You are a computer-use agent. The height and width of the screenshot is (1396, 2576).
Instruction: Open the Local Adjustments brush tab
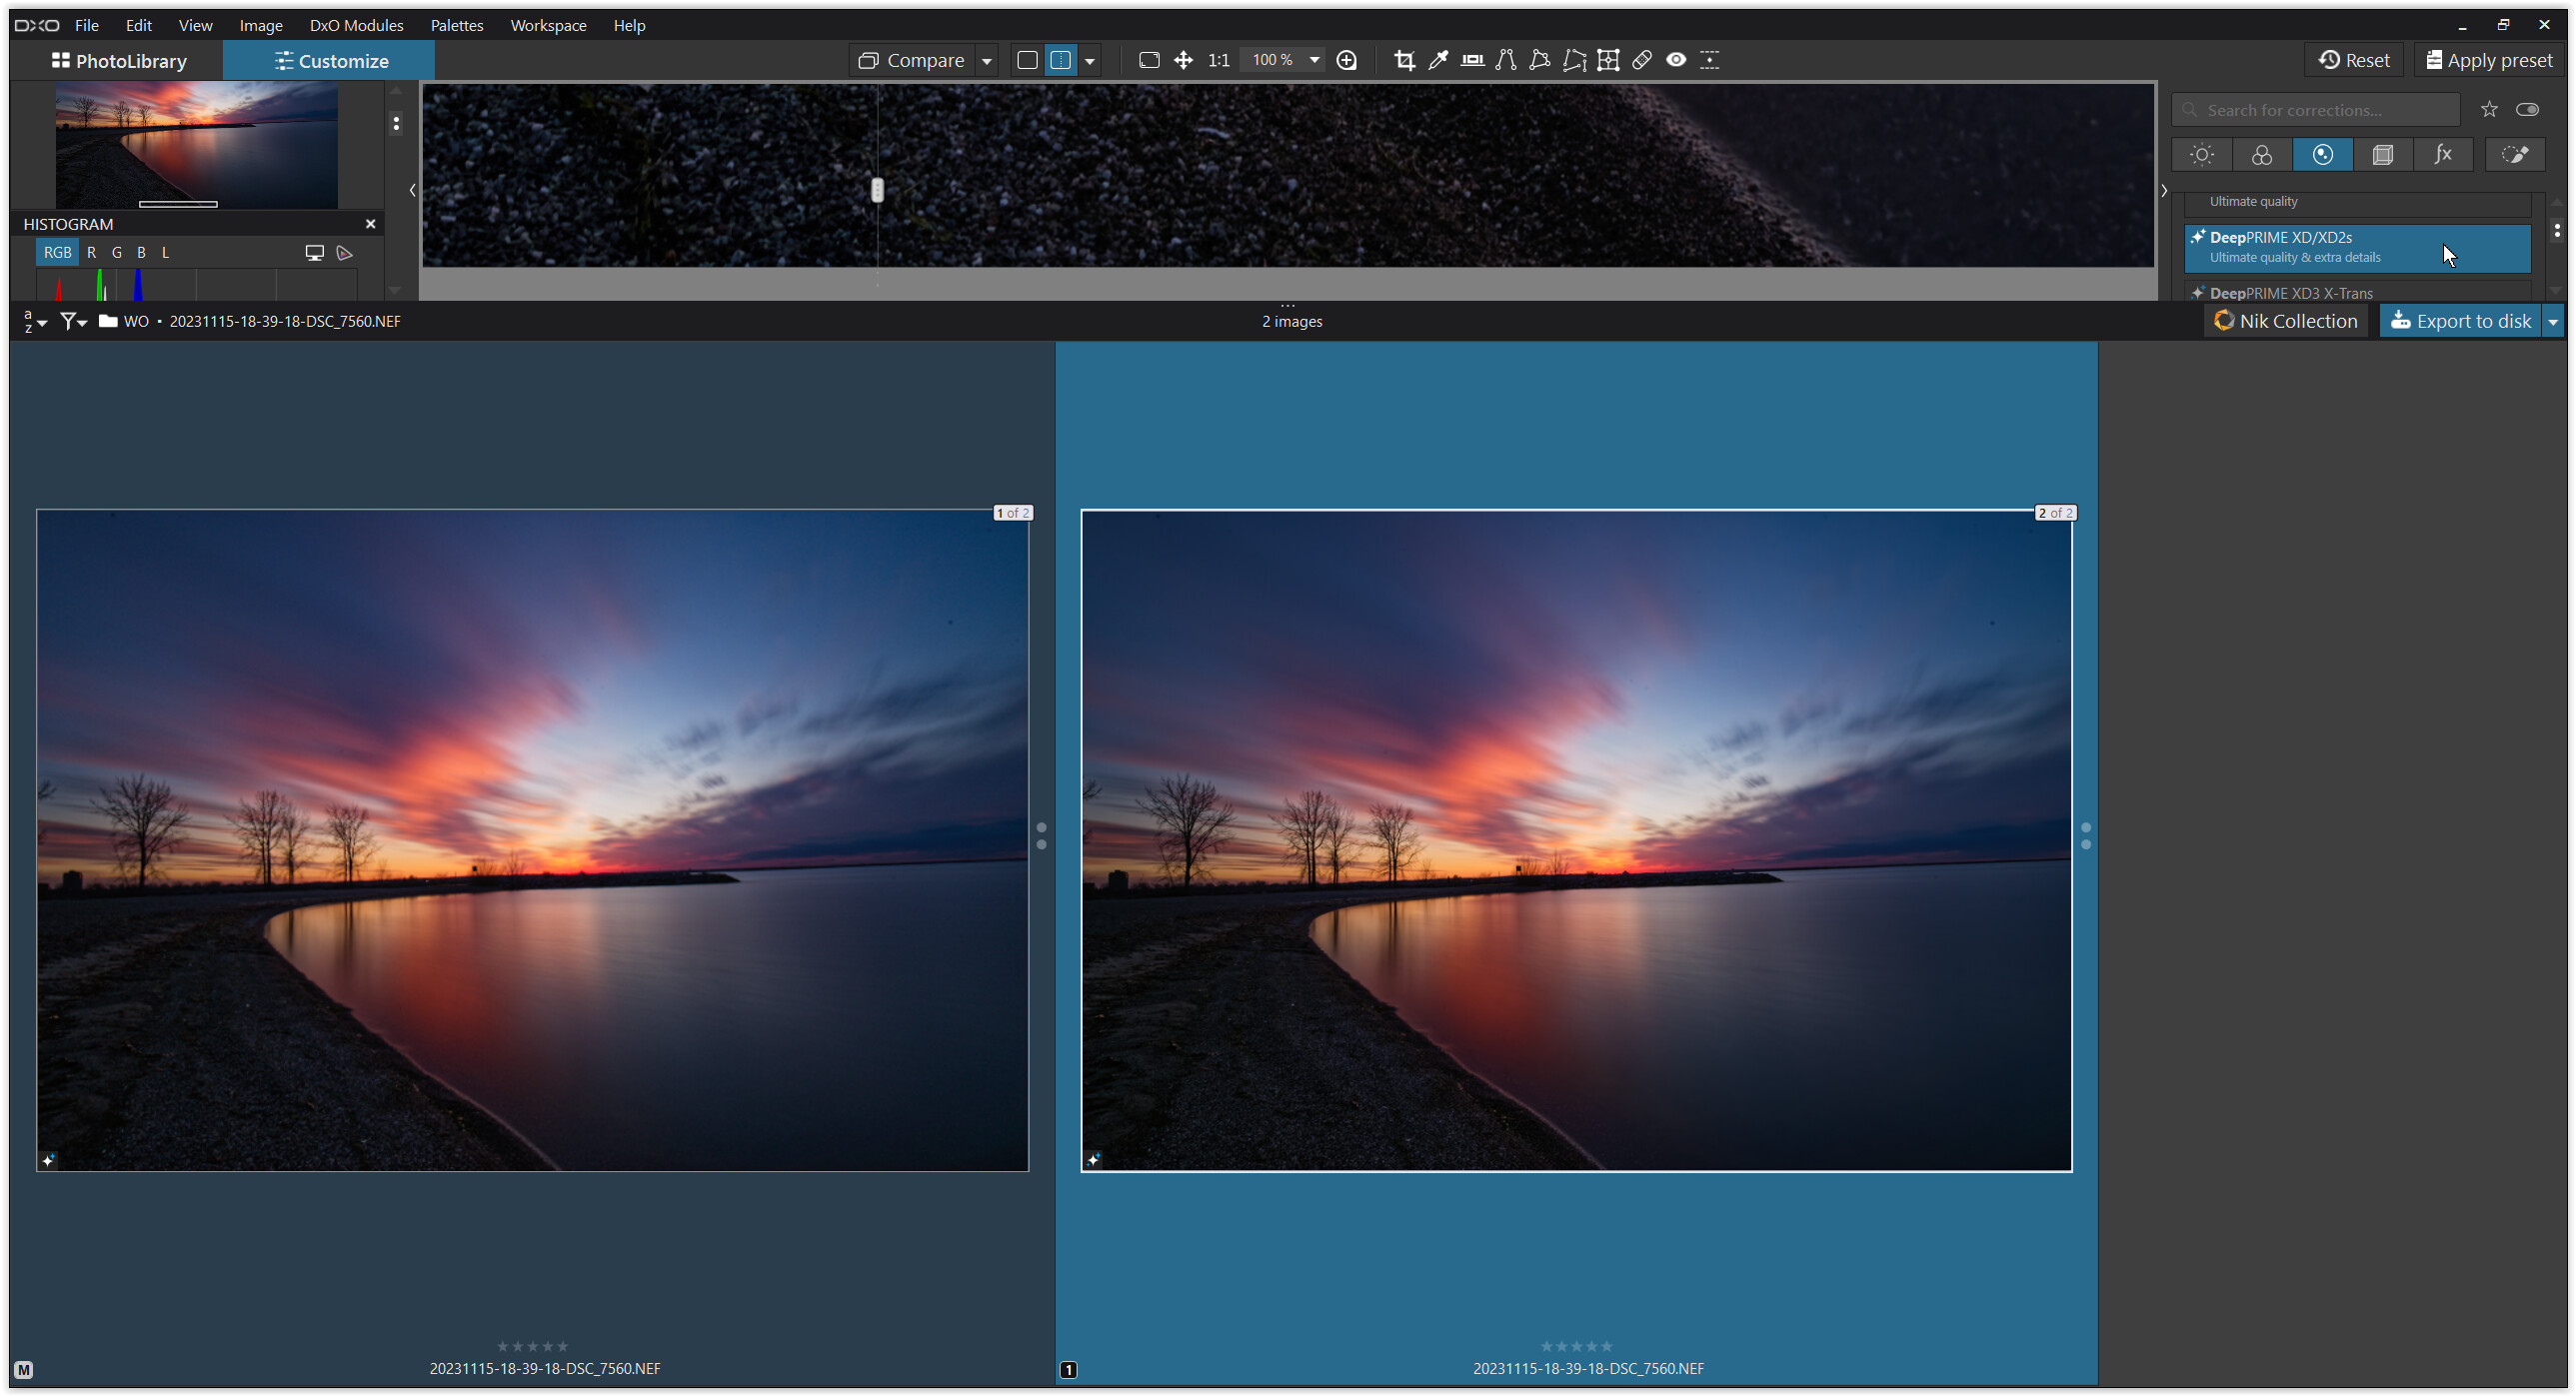2514,155
